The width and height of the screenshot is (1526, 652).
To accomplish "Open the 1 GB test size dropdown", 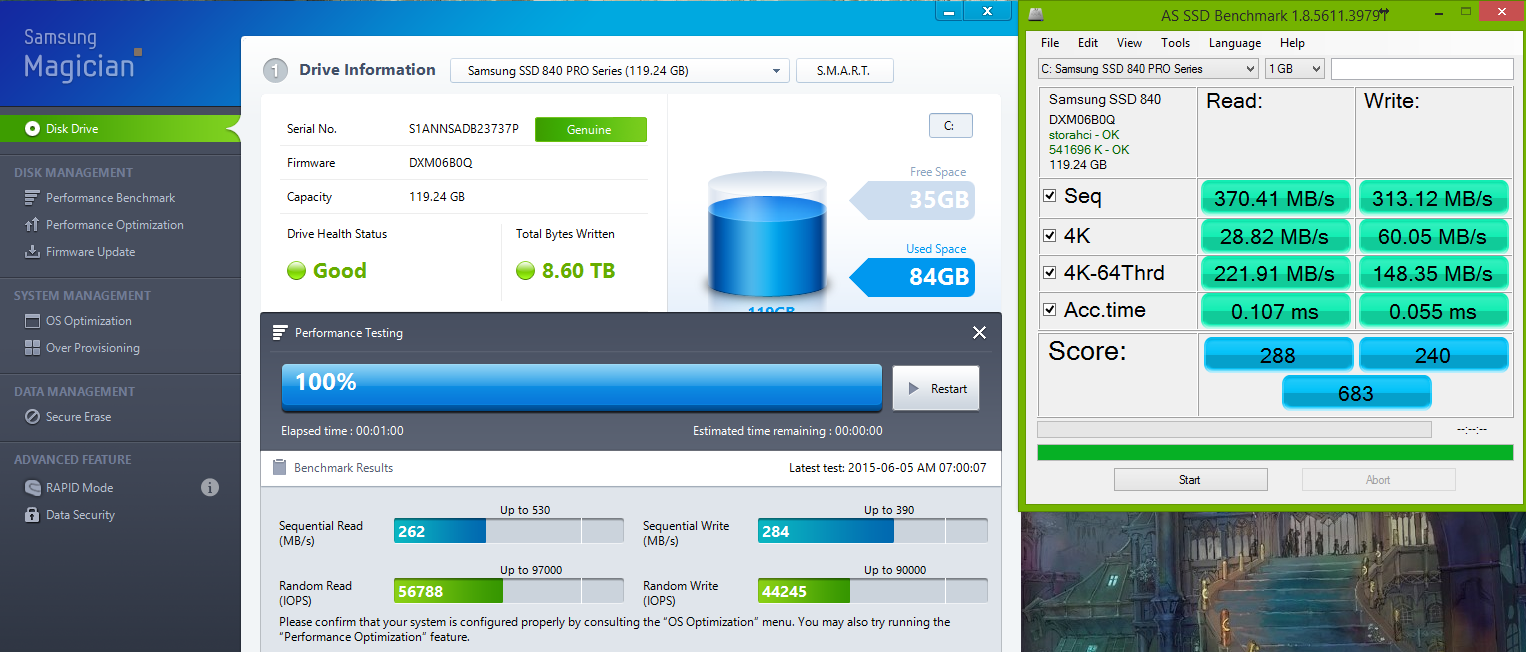I will (x=1294, y=69).
